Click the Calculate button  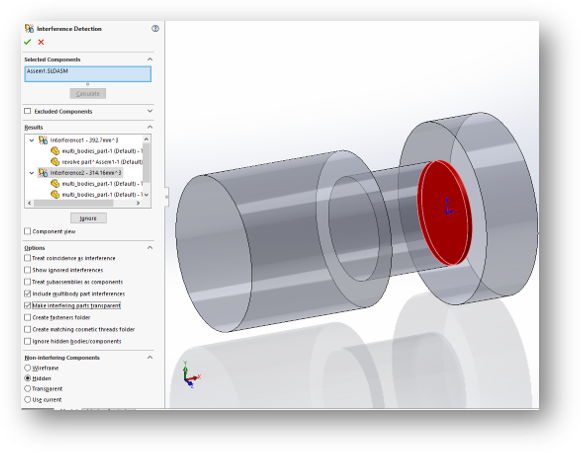[x=88, y=94]
